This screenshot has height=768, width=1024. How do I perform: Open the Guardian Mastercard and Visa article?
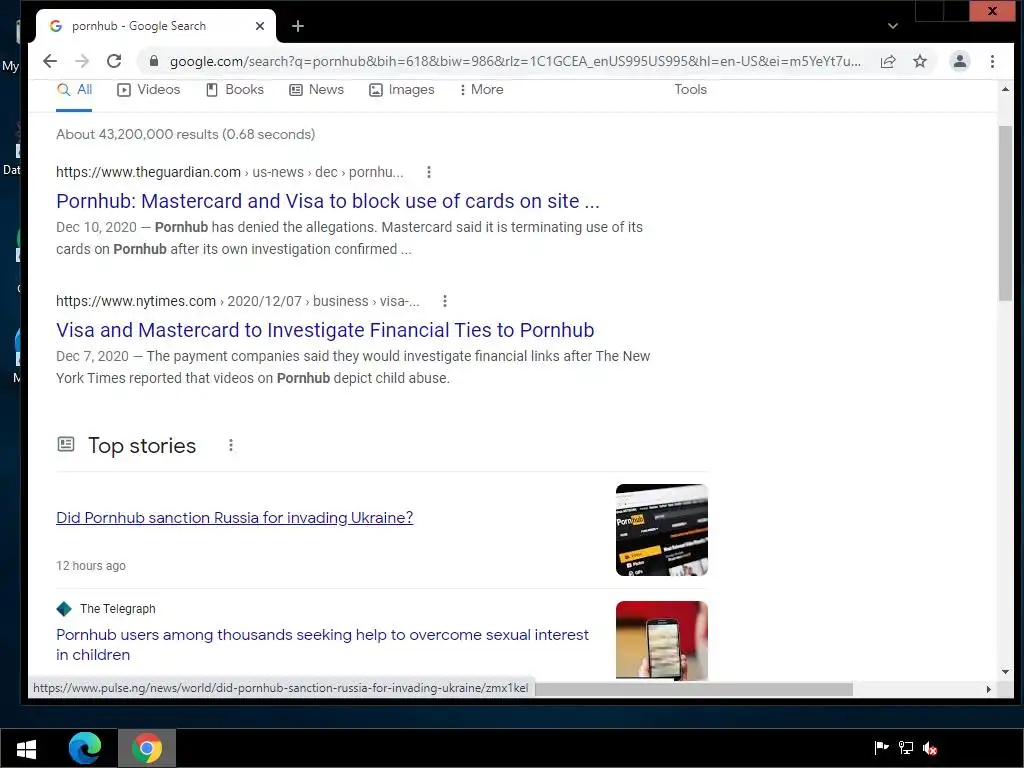[x=328, y=201]
